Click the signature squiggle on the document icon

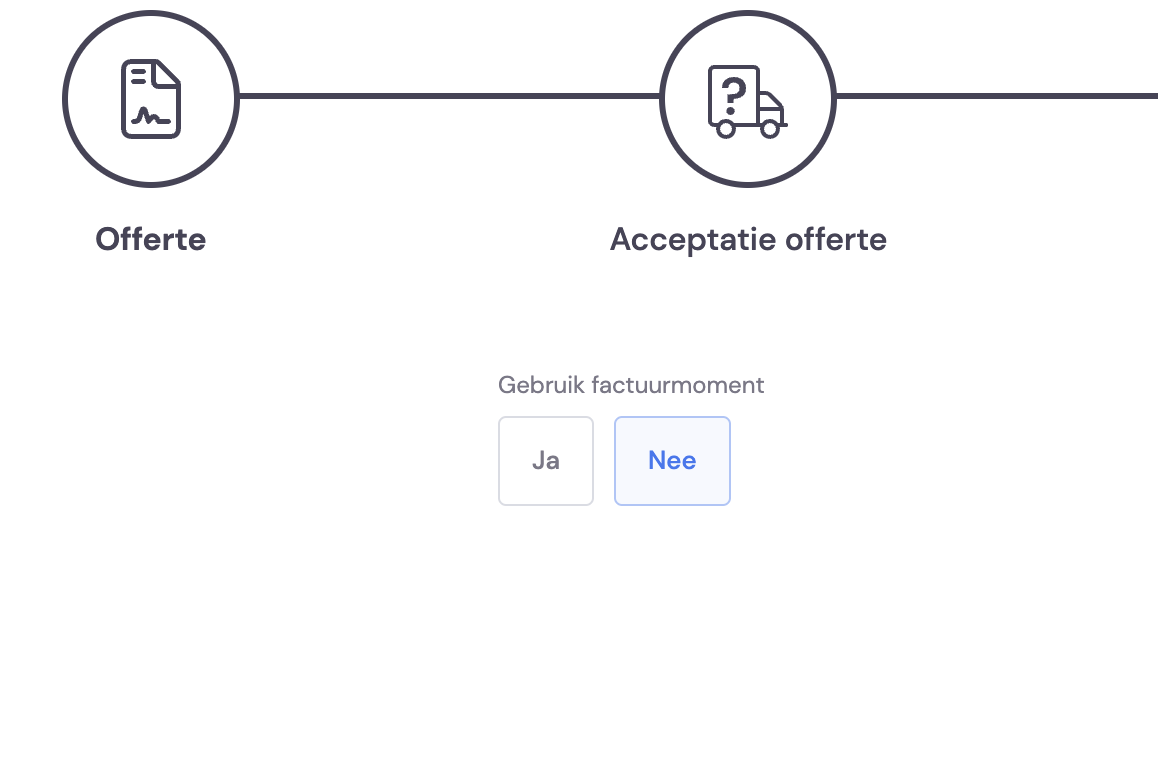[x=151, y=116]
